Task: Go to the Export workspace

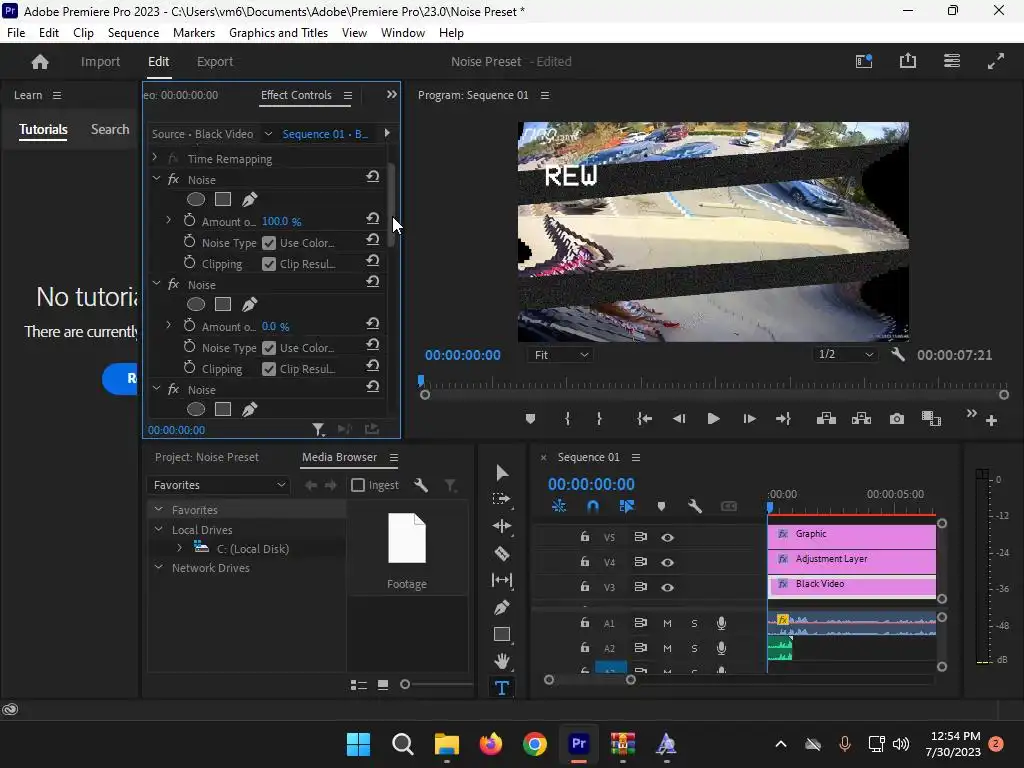Action: tap(214, 61)
